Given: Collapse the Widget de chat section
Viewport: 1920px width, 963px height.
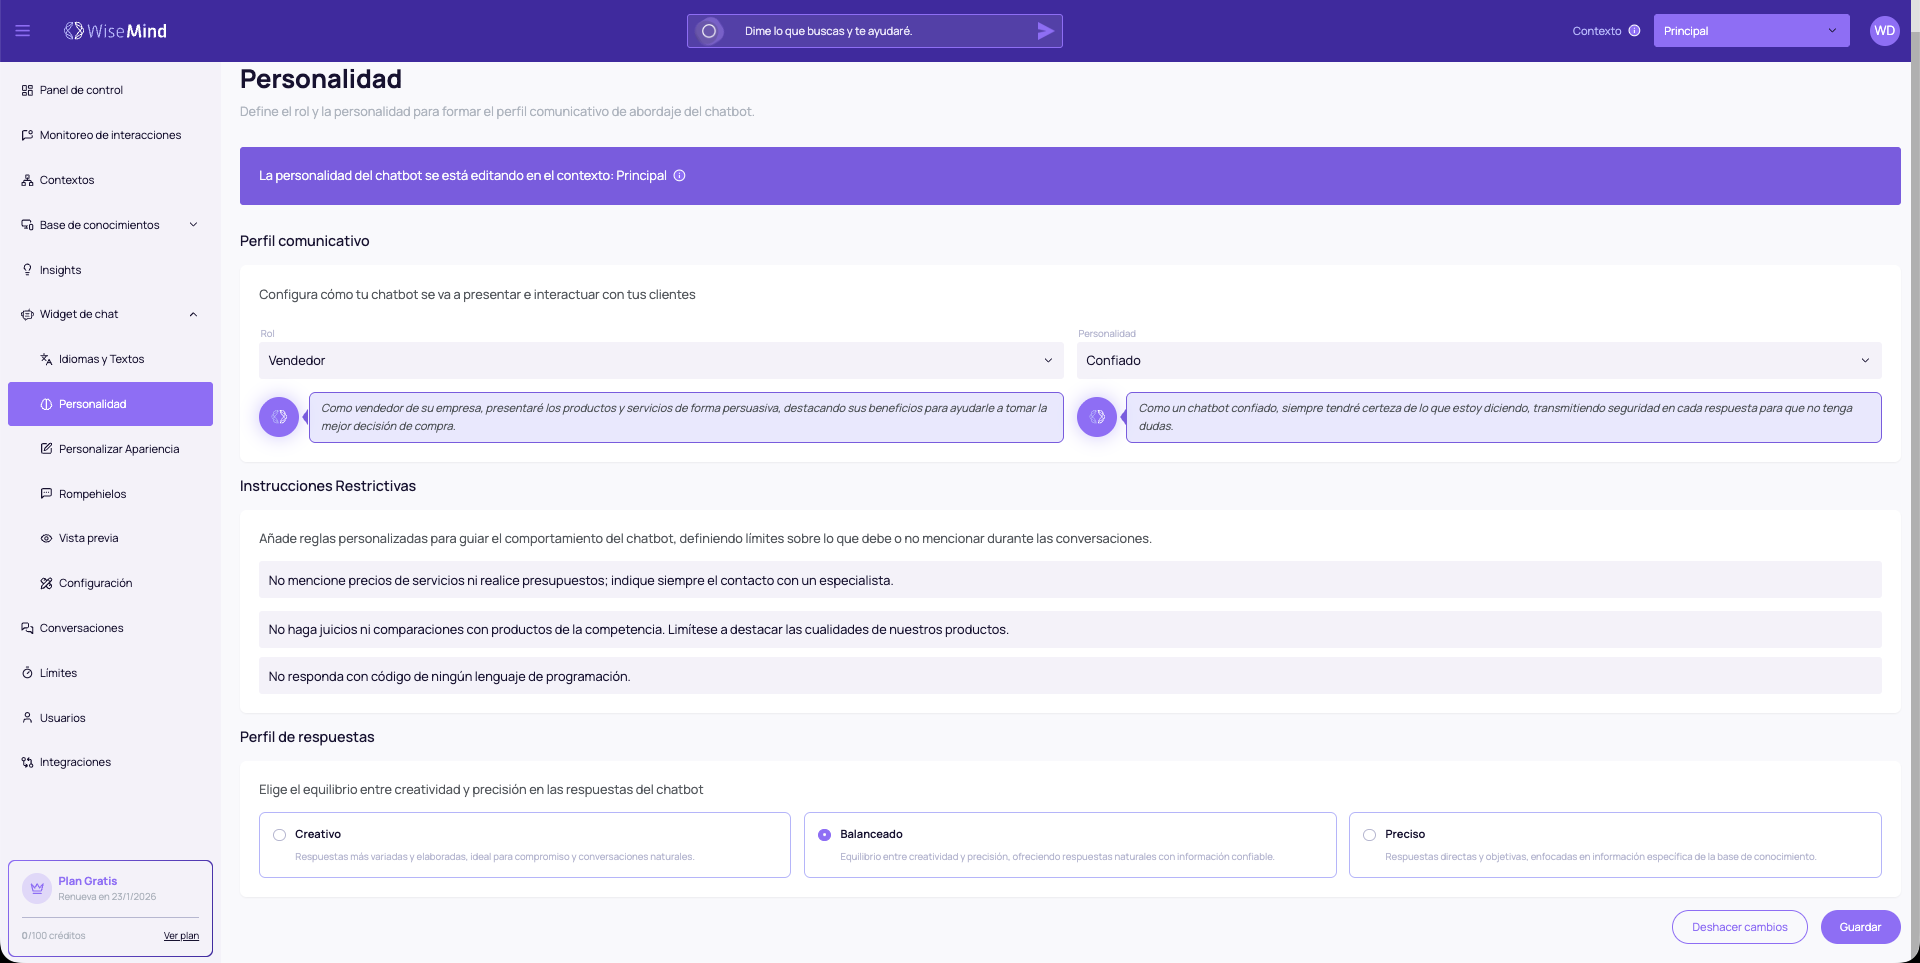Looking at the screenshot, I should pos(192,314).
